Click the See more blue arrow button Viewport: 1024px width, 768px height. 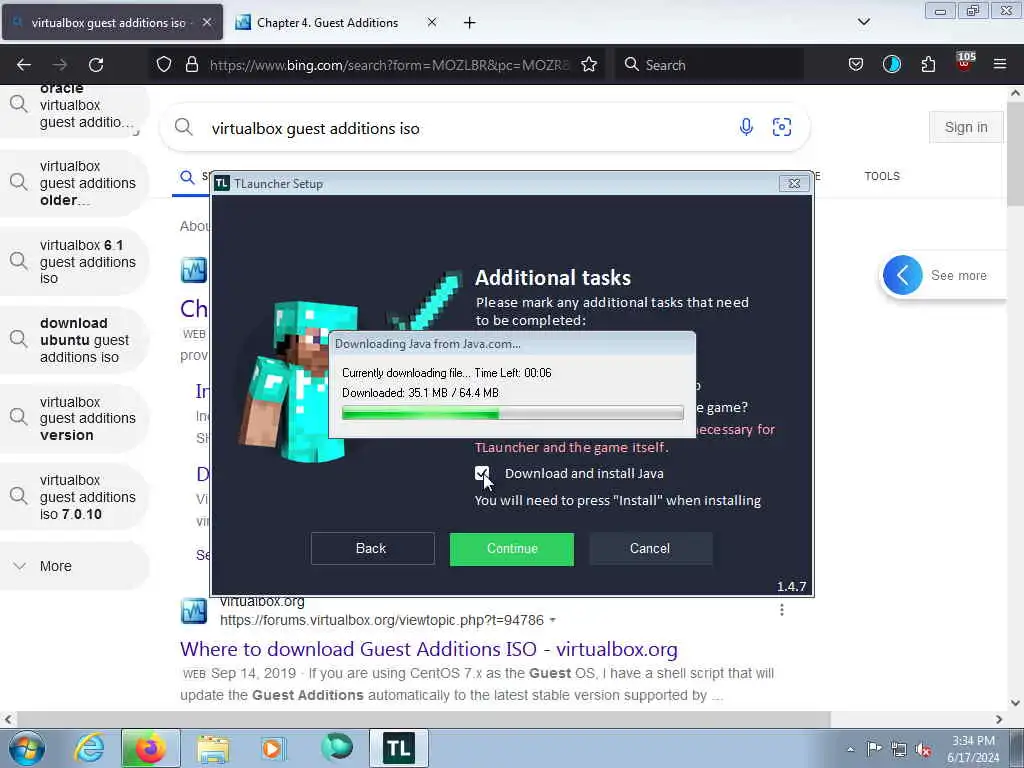click(902, 275)
